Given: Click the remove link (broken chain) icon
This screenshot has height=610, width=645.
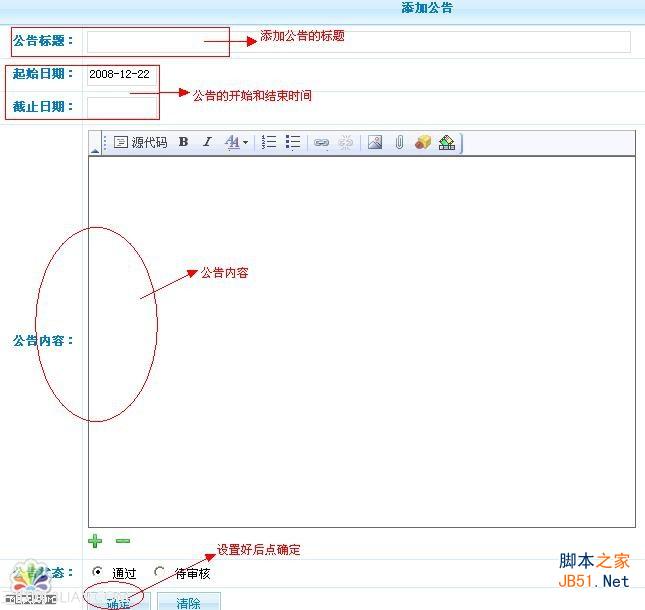Looking at the screenshot, I should 345,143.
